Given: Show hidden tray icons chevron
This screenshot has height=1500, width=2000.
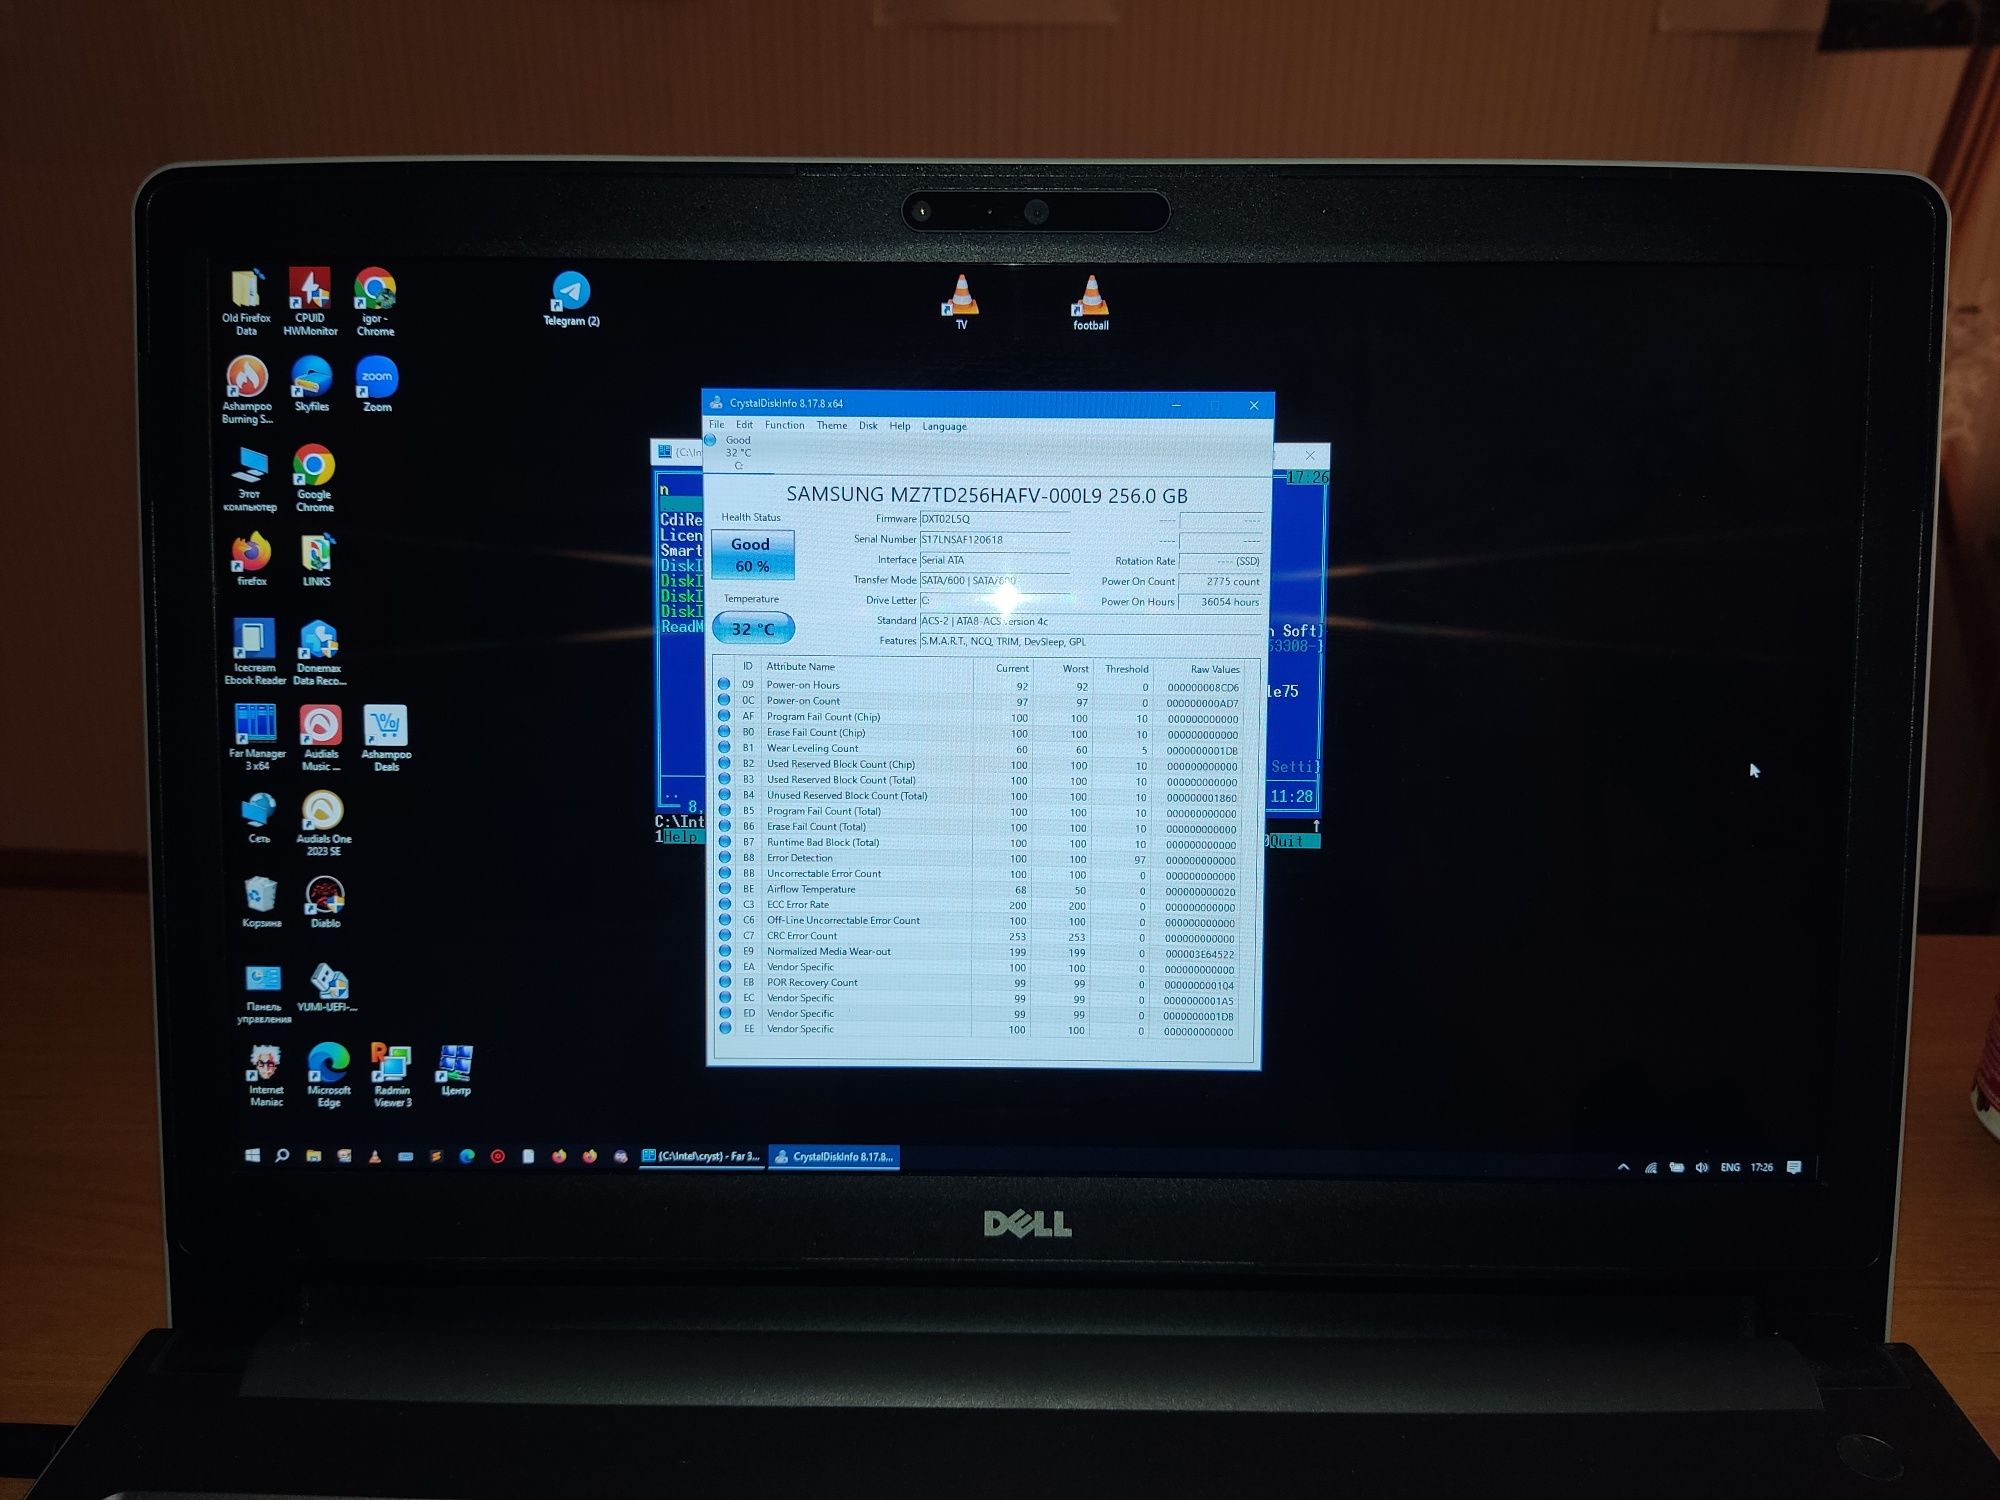Looking at the screenshot, I should point(1624,1167).
